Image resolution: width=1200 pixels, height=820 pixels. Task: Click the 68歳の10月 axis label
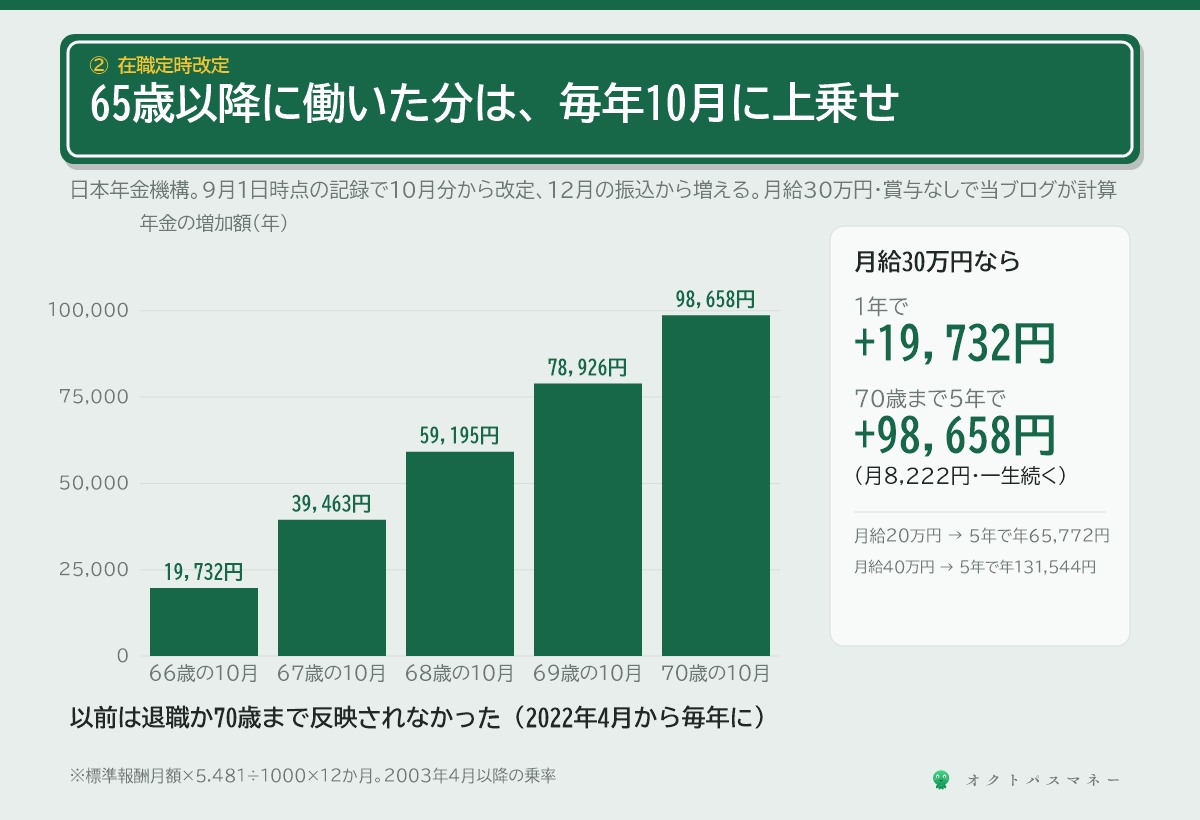pos(460,673)
